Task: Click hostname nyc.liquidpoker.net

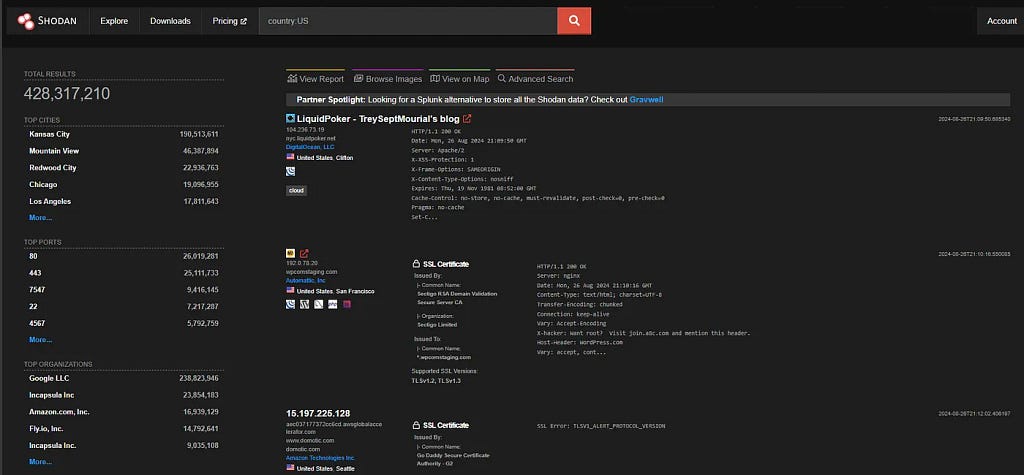Action: tap(311, 139)
